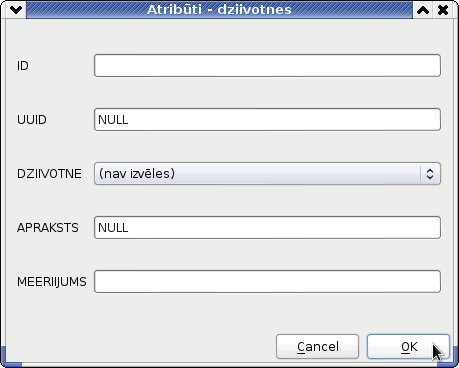Click the ID label
This screenshot has height=368, width=459.
(x=23, y=66)
